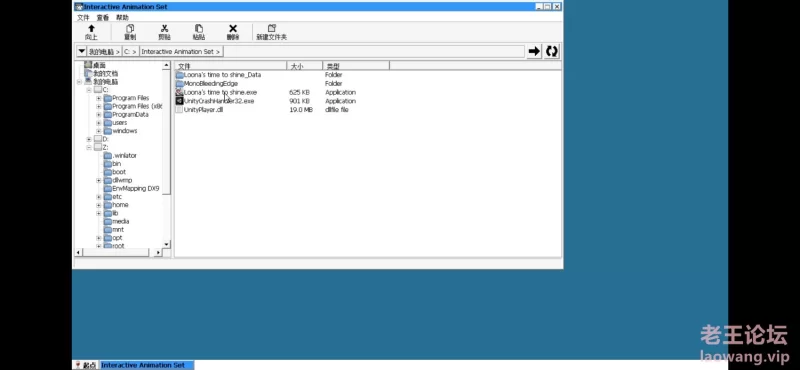Click the .winlator folder icon in tree
The height and width of the screenshot is (370, 800).
tap(108, 156)
